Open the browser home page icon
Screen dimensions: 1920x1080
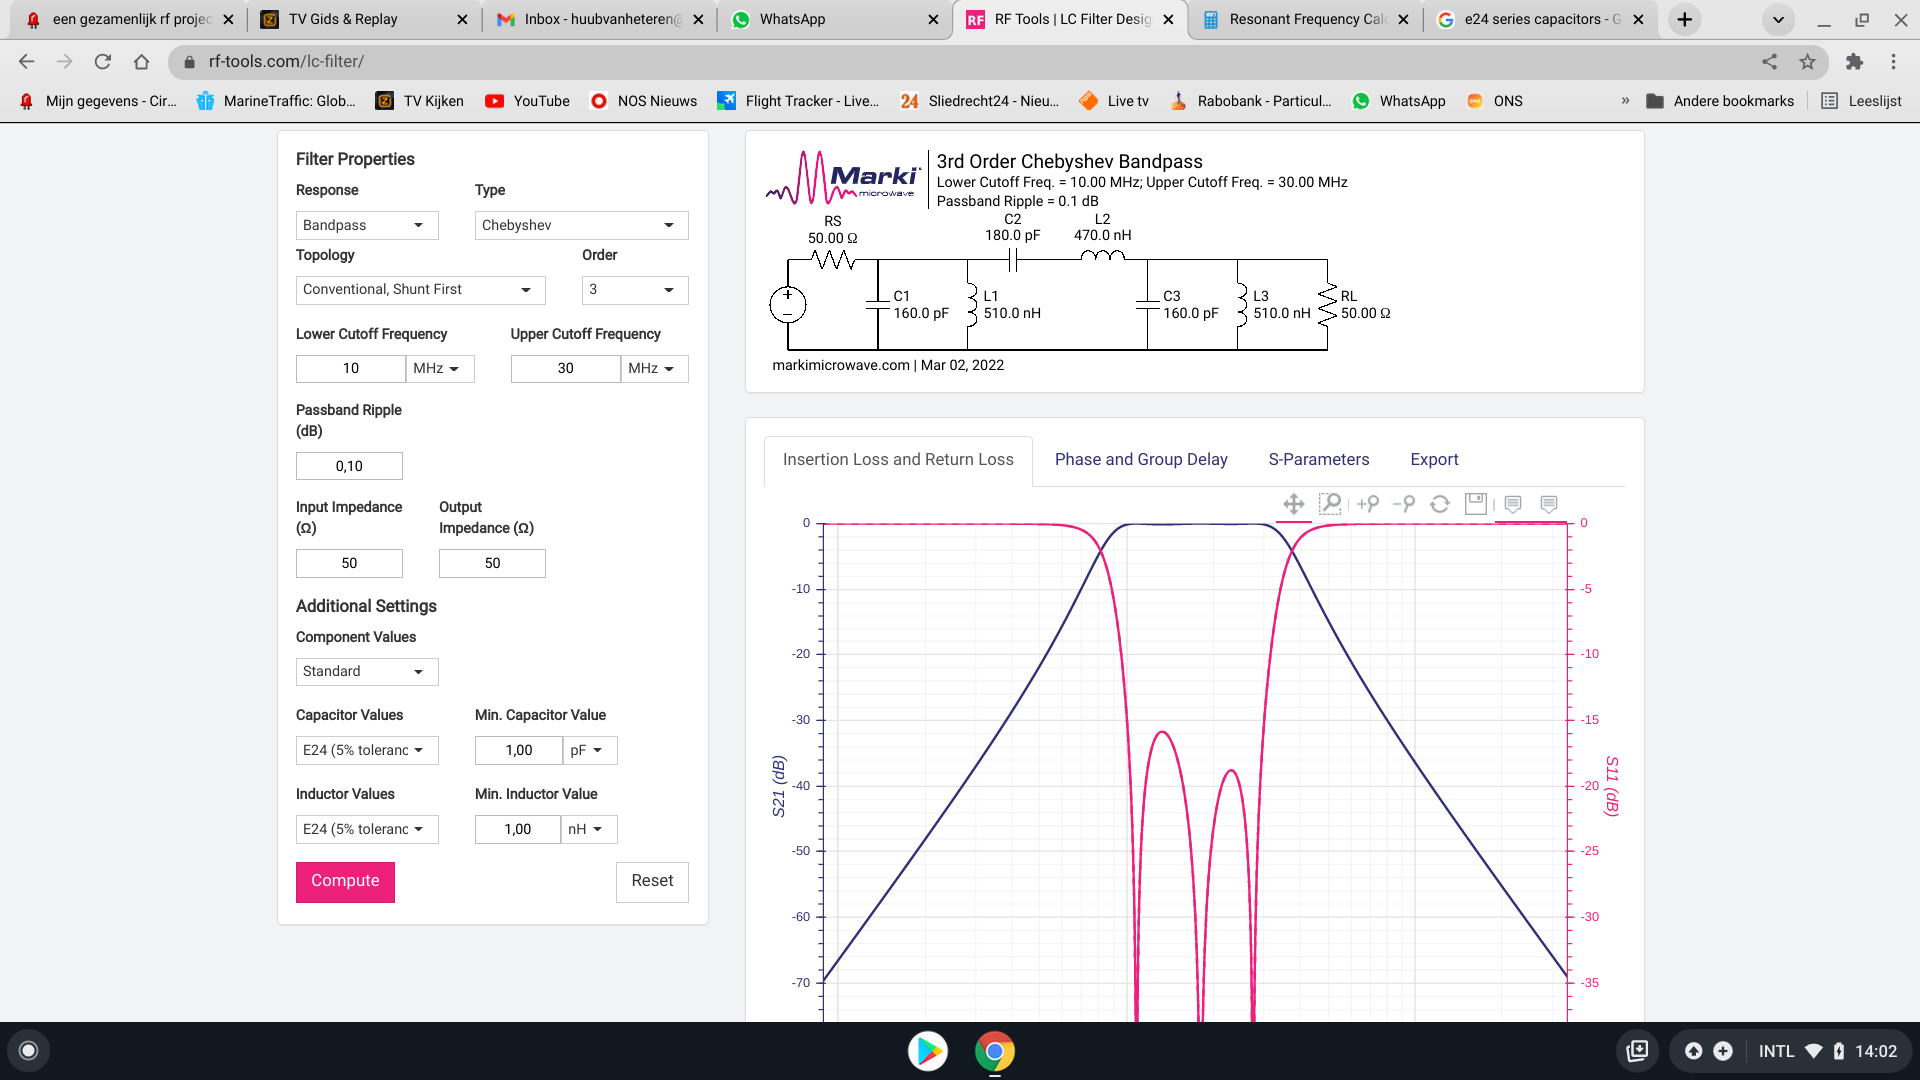(x=141, y=62)
